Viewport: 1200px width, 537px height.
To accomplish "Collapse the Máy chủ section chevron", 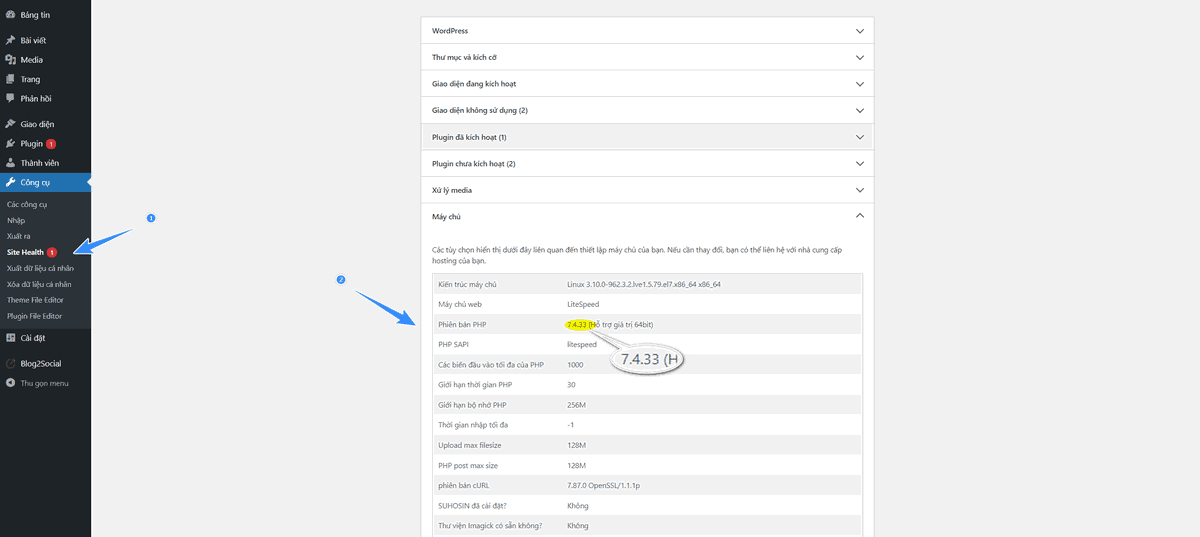I will [x=860, y=216].
